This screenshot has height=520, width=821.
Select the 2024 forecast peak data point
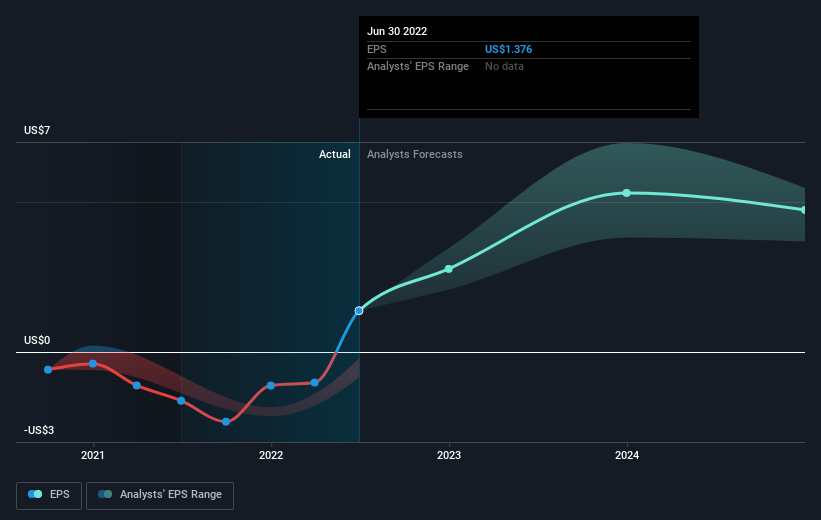[627, 193]
